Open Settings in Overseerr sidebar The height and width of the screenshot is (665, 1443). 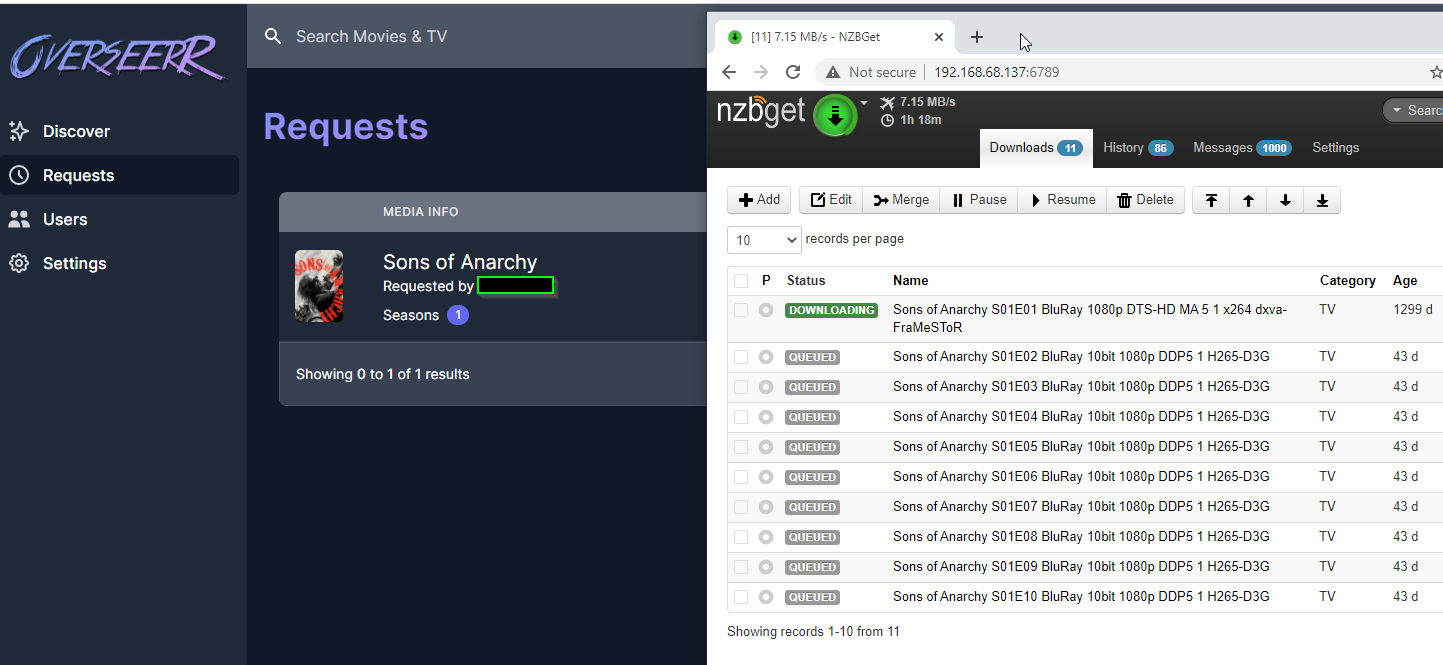[74, 263]
